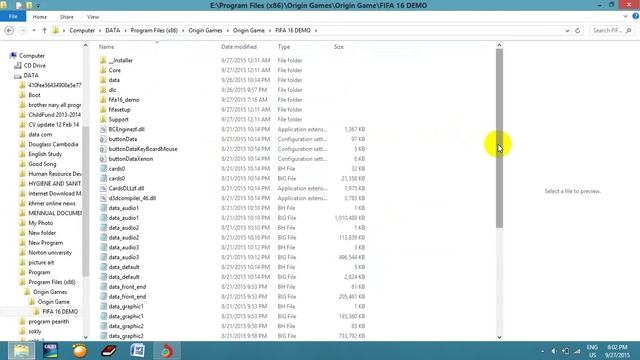Click the Program Files (x86) breadcrumb
Viewport: 640px width, 360px height.
(154, 31)
